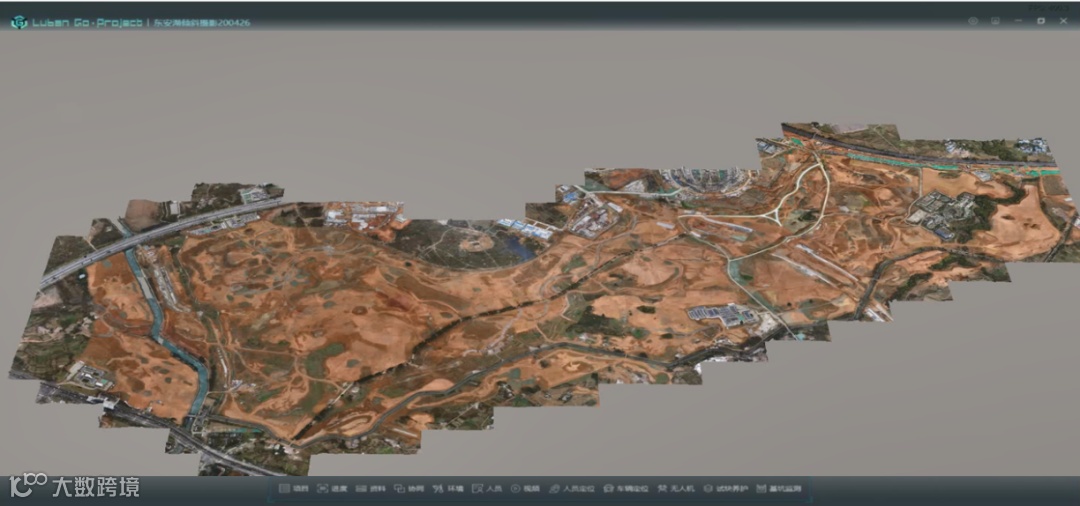Click the first title bar icon before minimize
The height and width of the screenshot is (506, 1080).
pos(973,21)
